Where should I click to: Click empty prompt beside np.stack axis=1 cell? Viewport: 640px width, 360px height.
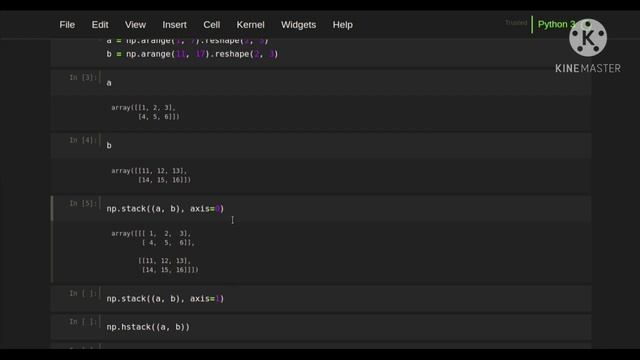point(83,293)
